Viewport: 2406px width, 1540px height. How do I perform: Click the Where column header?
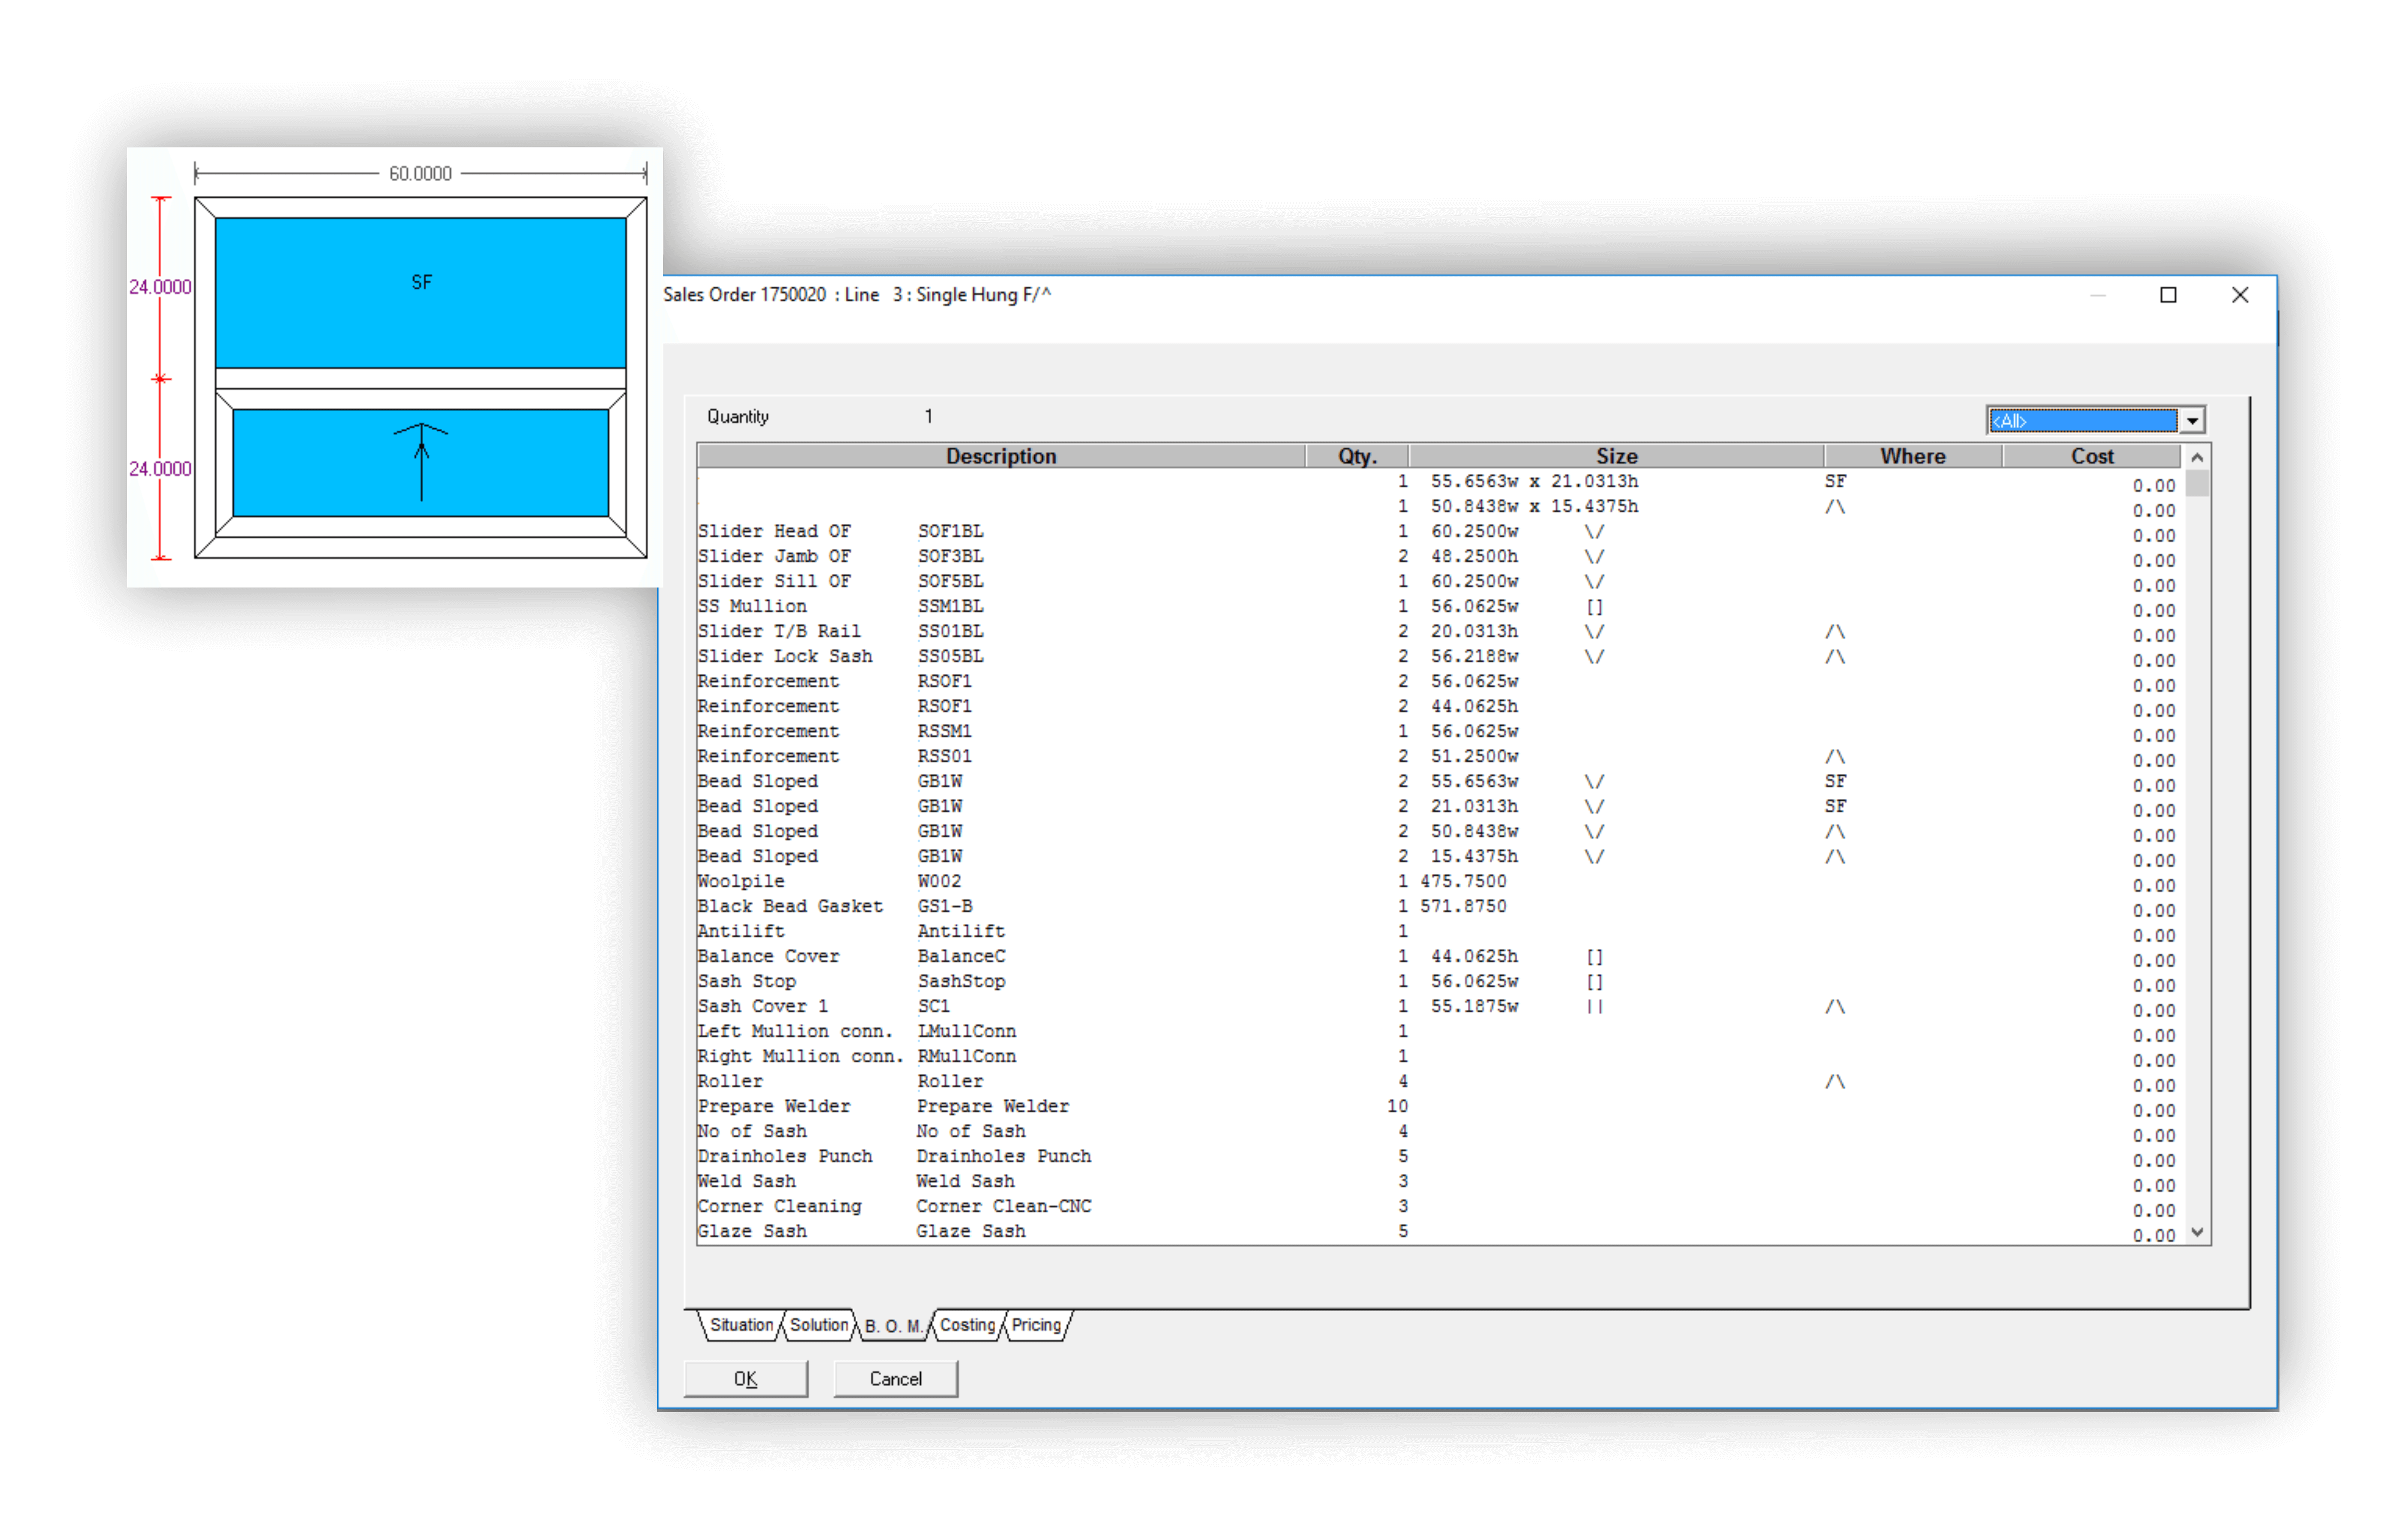(1912, 456)
